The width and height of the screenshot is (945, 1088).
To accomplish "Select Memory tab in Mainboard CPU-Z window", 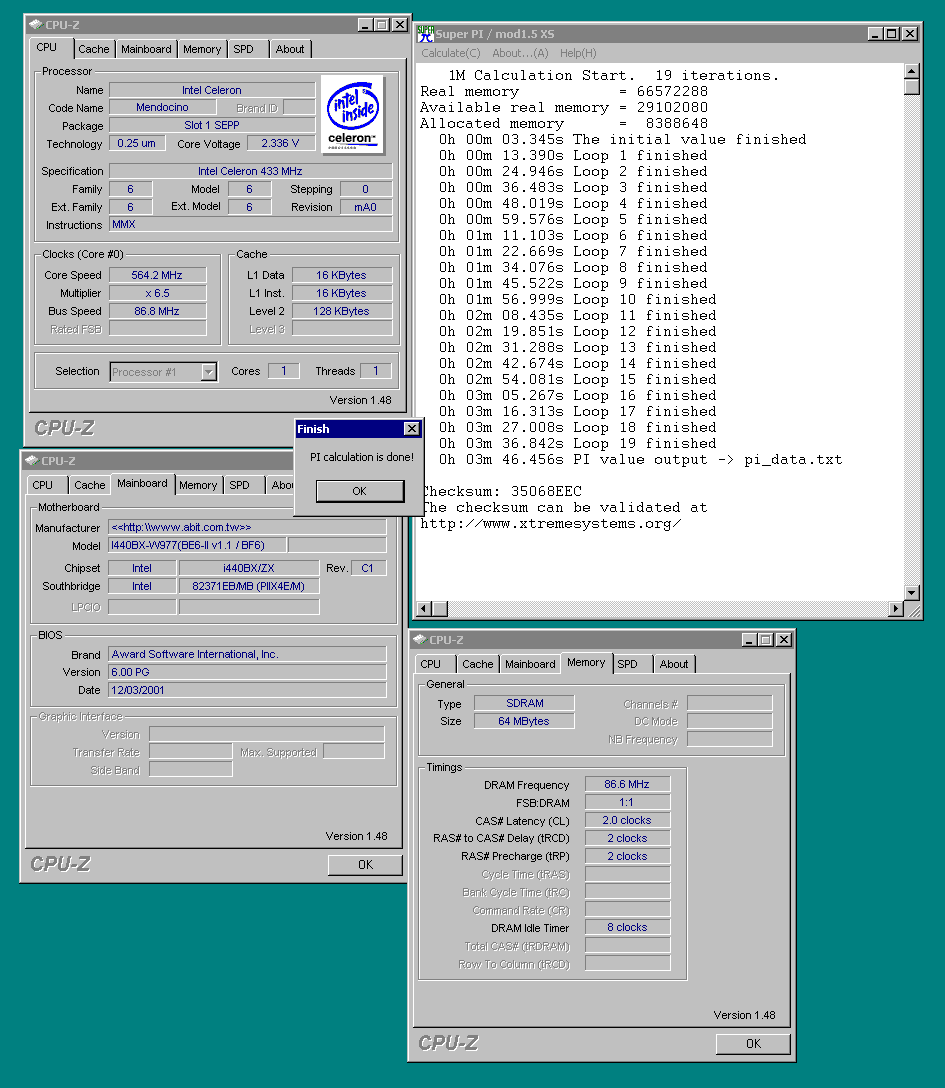I will pos(198,485).
